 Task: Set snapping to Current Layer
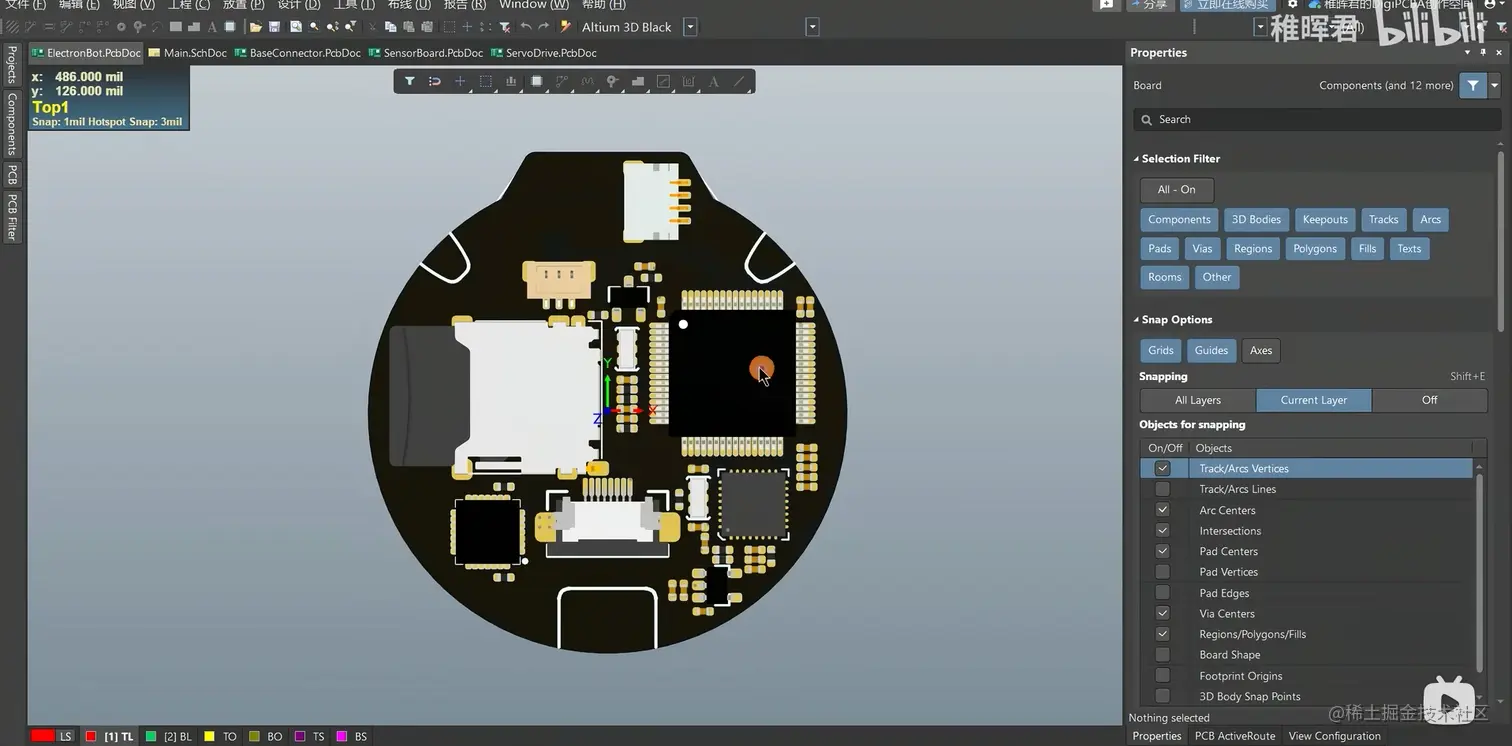(x=1314, y=400)
